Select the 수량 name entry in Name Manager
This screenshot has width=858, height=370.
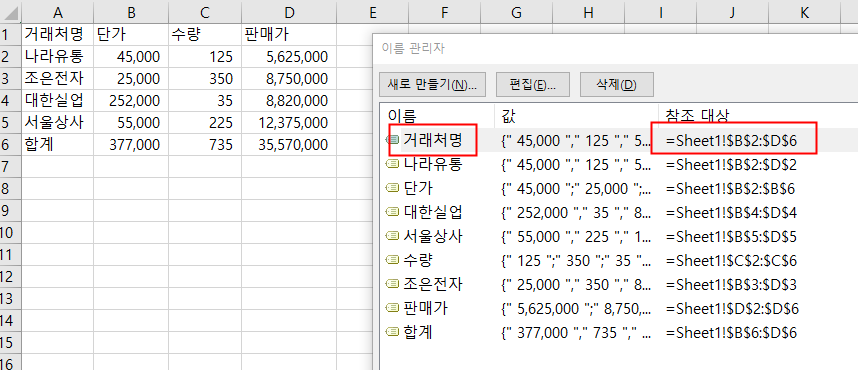click(418, 261)
